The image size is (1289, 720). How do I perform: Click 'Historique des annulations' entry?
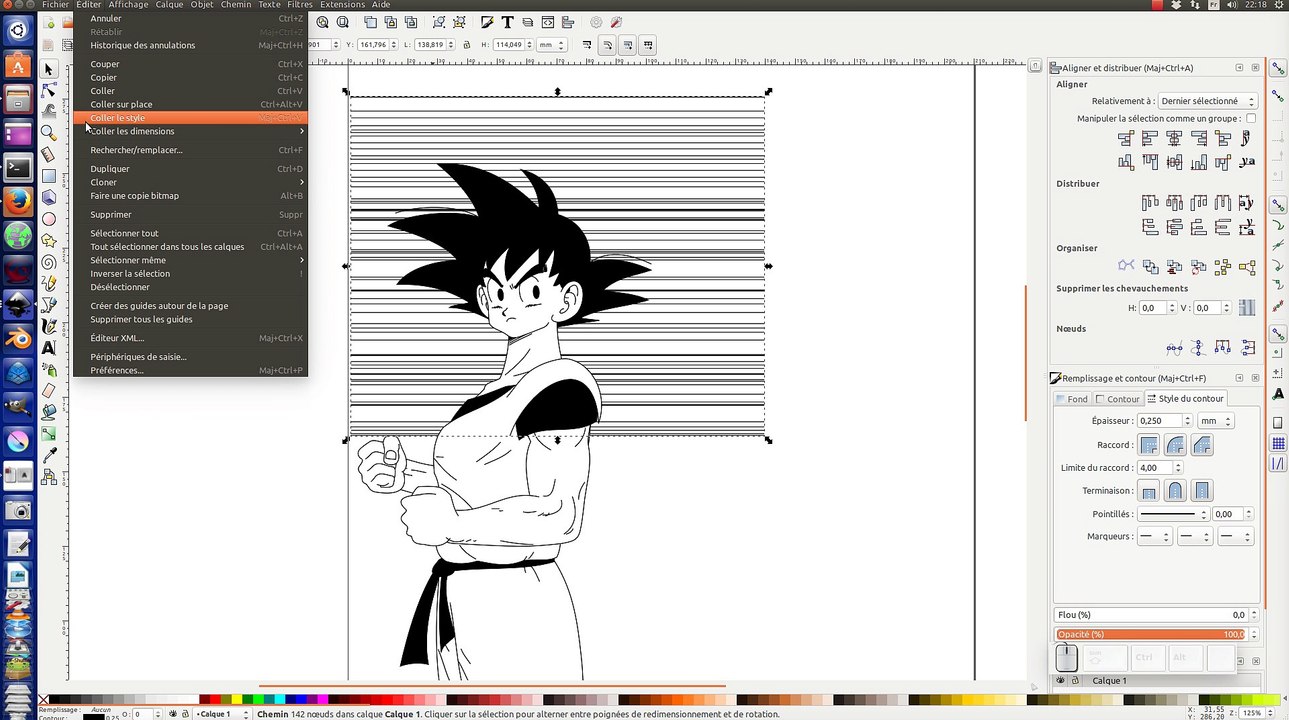(190, 45)
